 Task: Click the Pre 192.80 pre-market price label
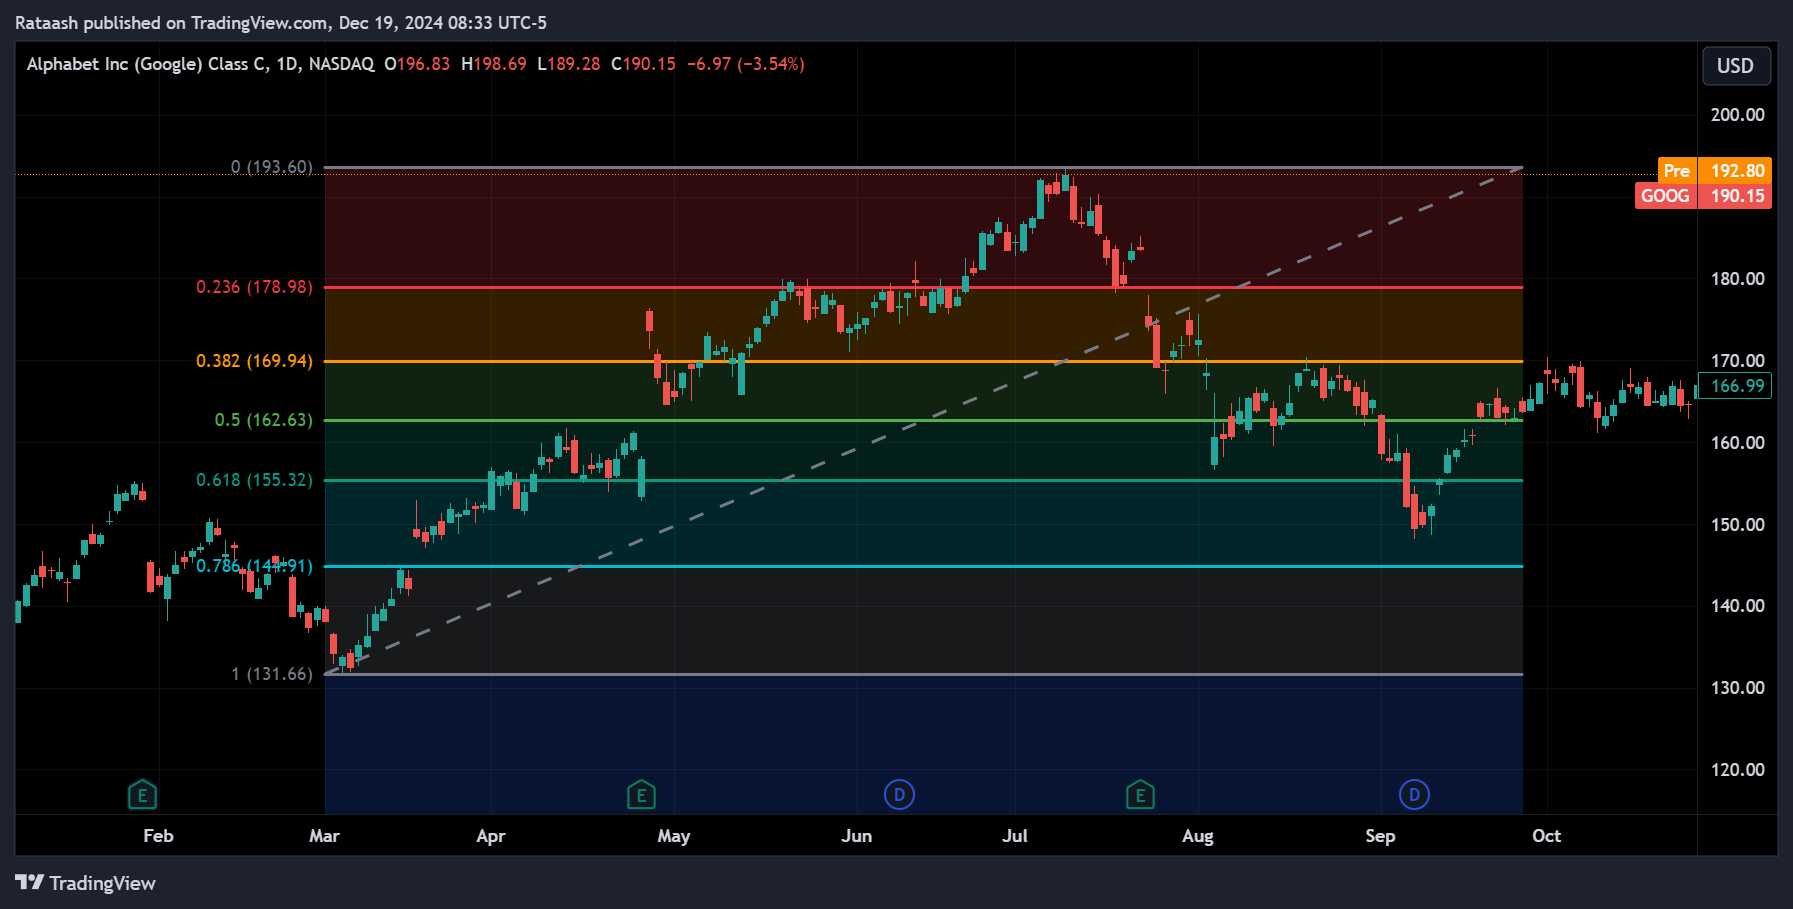[1714, 171]
